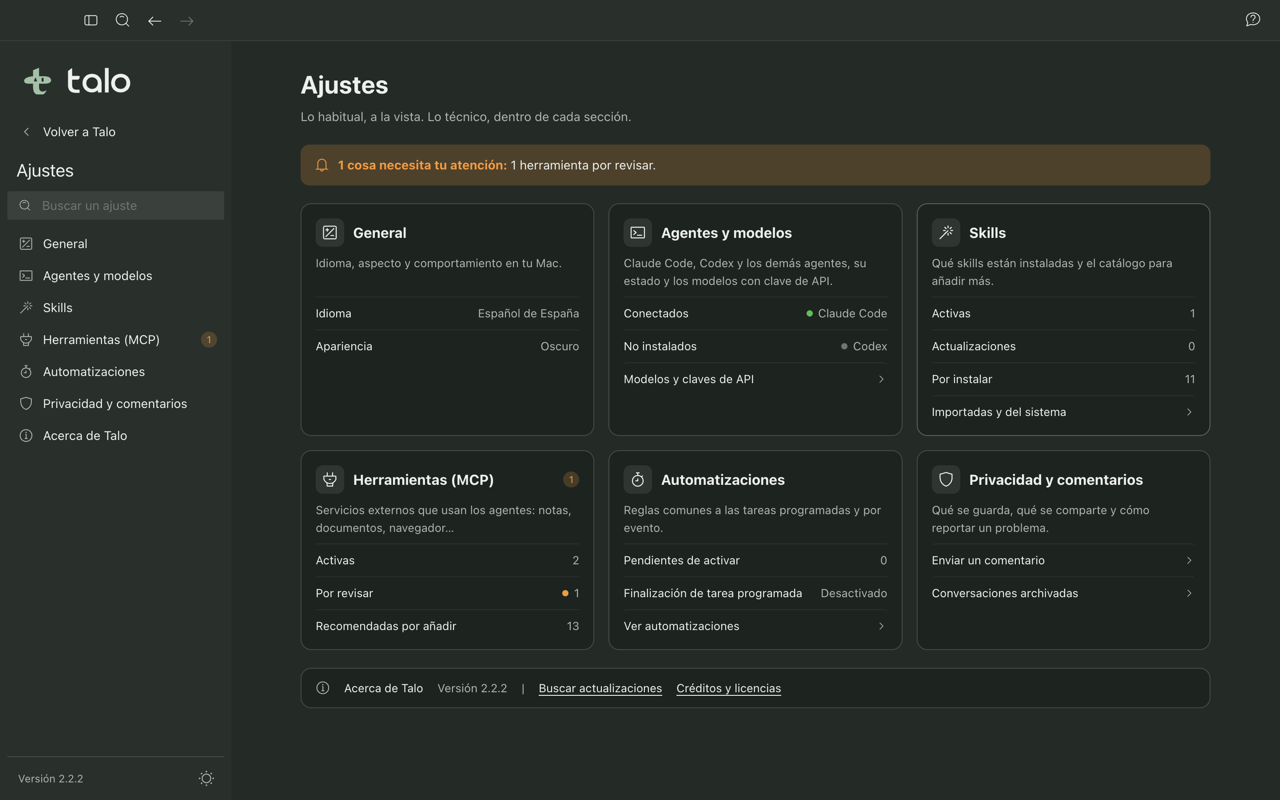Viewport: 1280px width, 800px height.
Task: Toggle the sidebar panel icon
Action: pyautogui.click(x=91, y=20)
